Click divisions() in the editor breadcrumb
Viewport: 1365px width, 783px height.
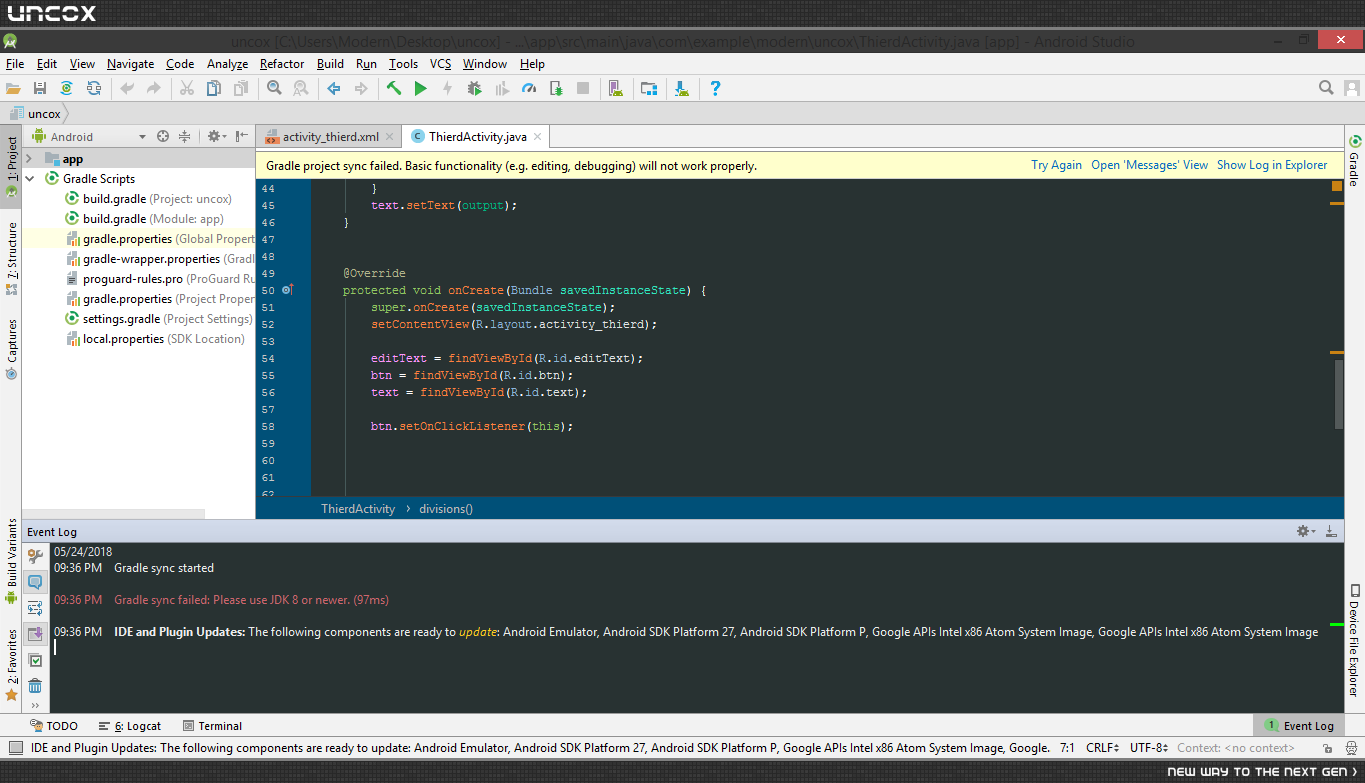[x=446, y=509]
